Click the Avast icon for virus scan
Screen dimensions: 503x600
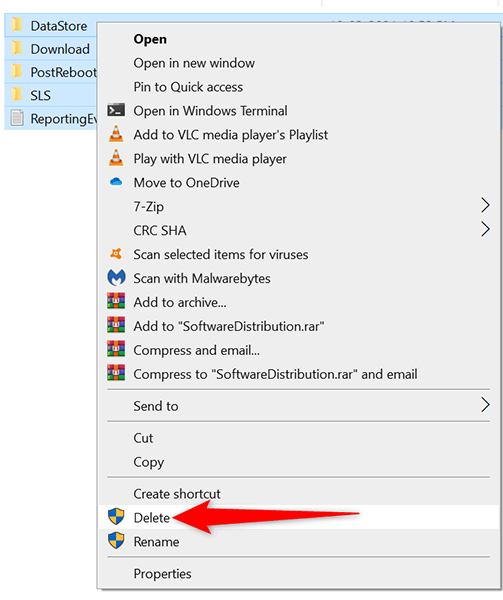tap(116, 254)
